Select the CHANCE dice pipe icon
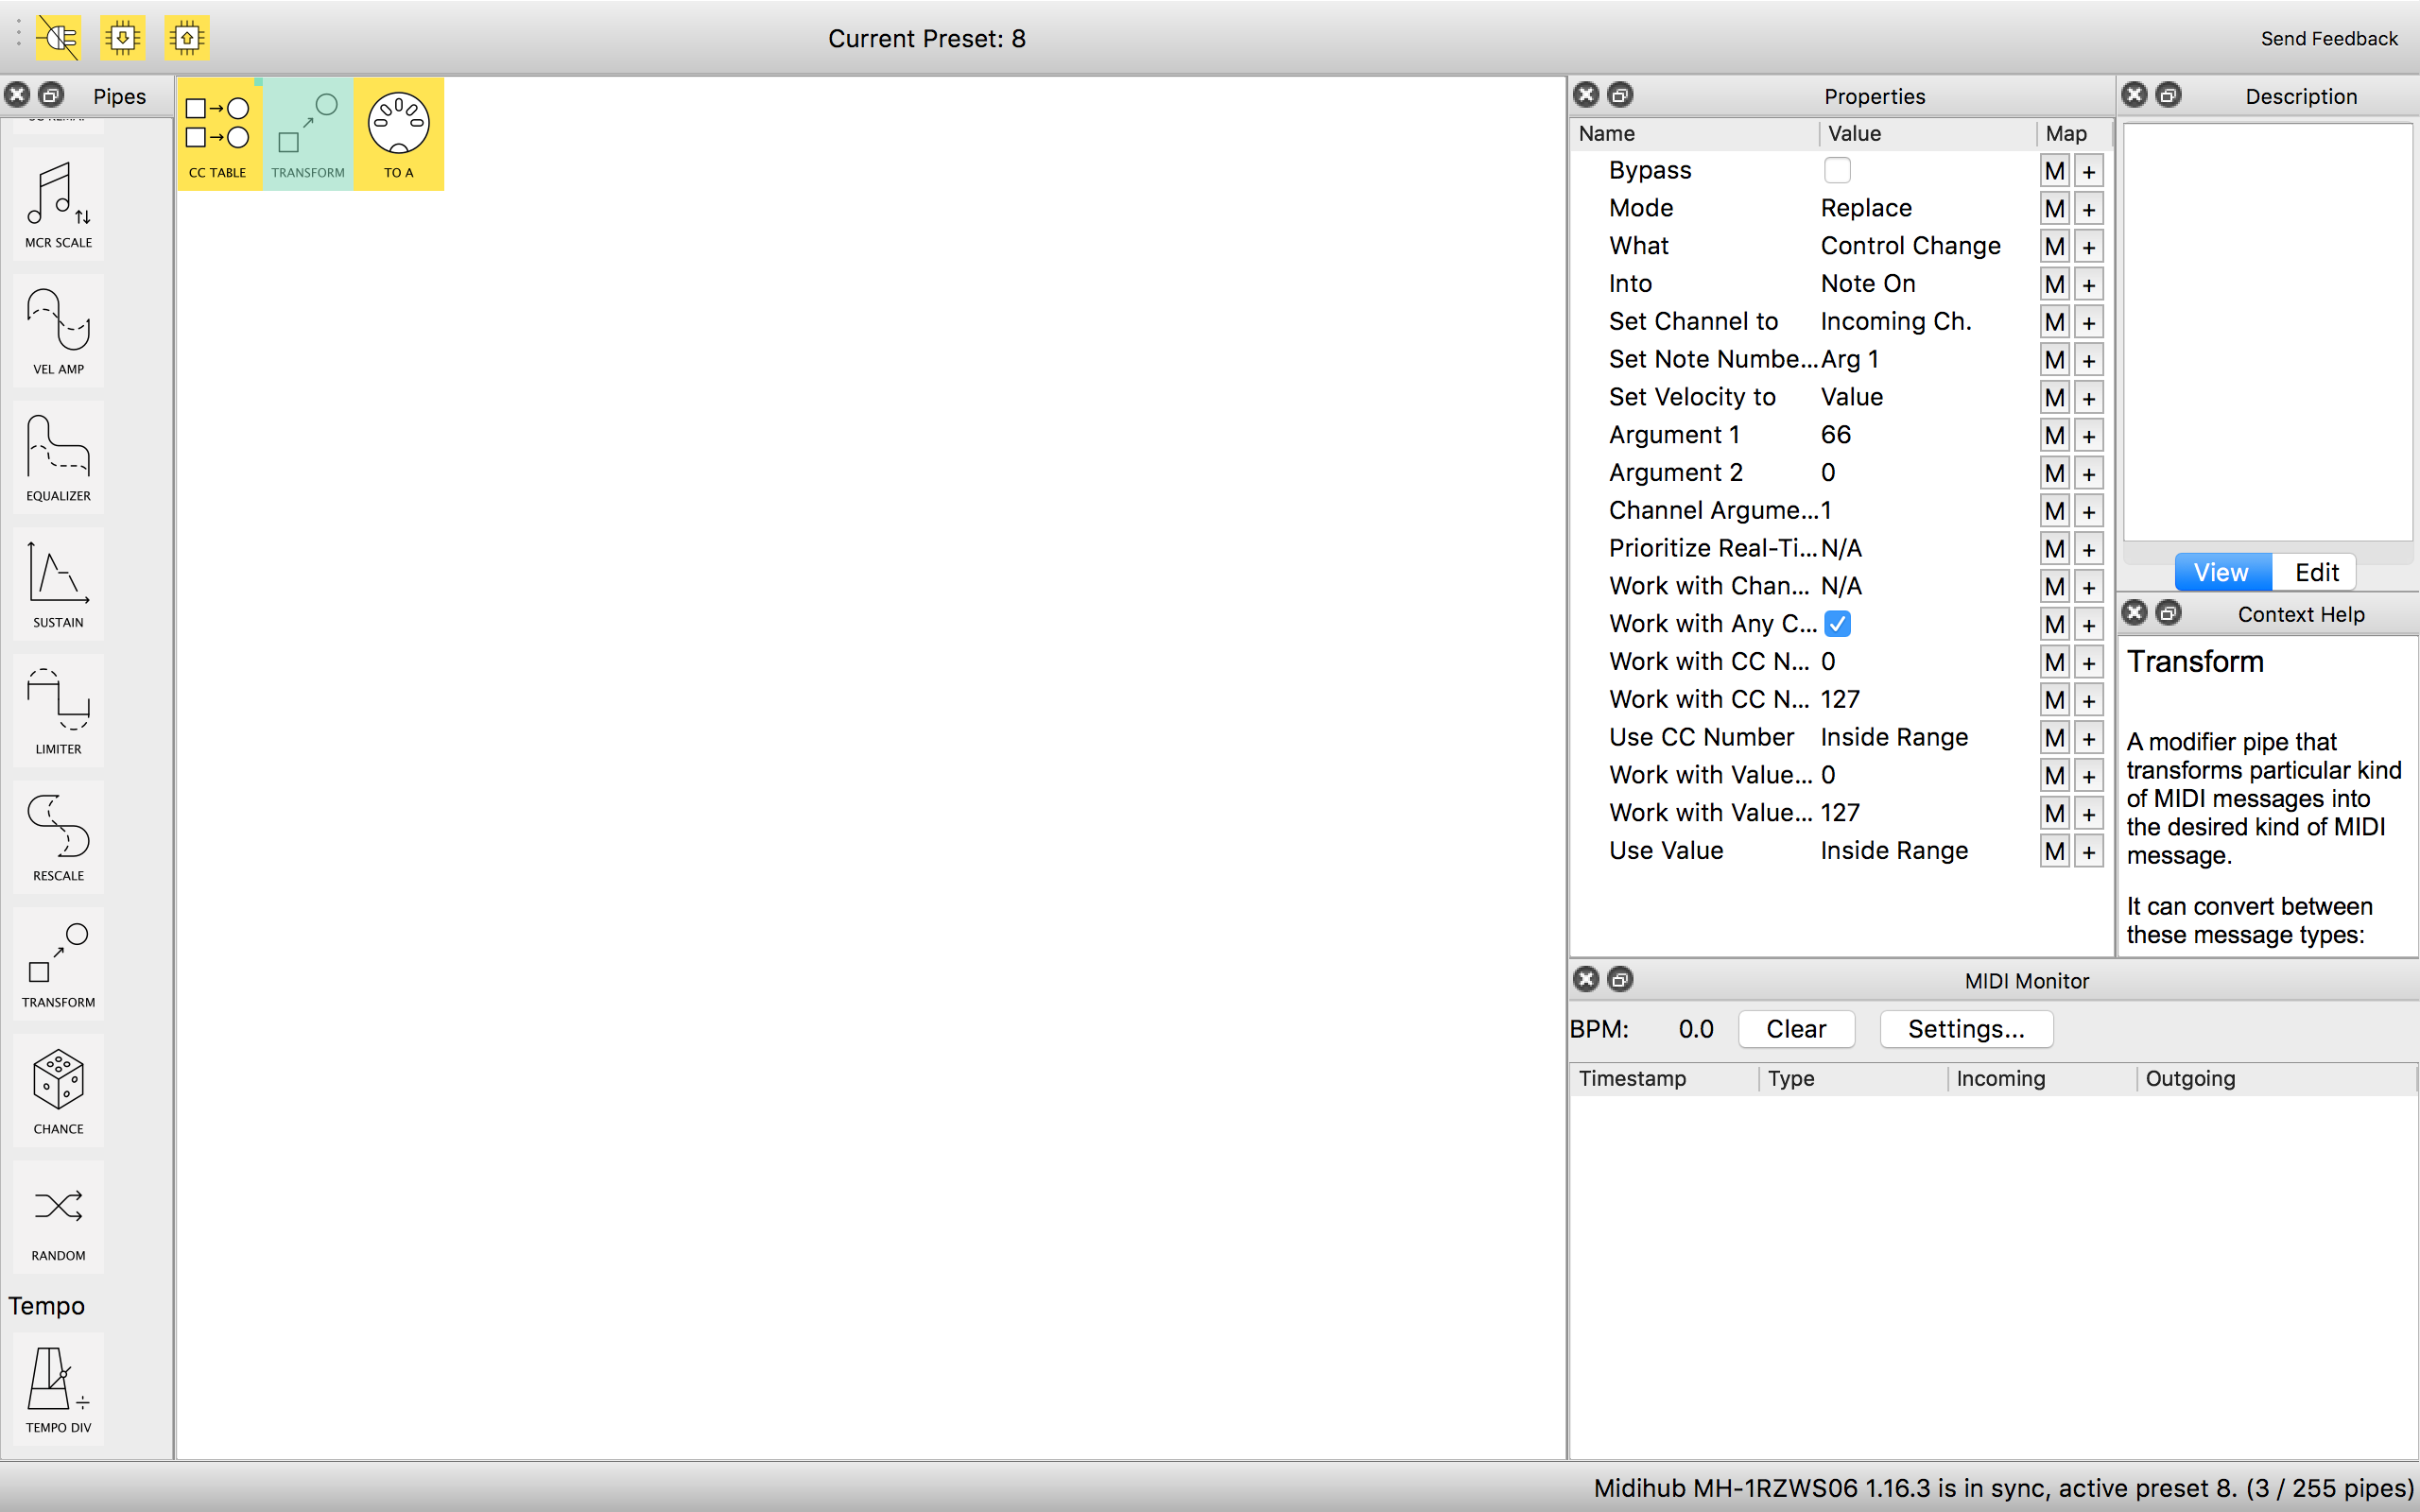 point(58,1090)
